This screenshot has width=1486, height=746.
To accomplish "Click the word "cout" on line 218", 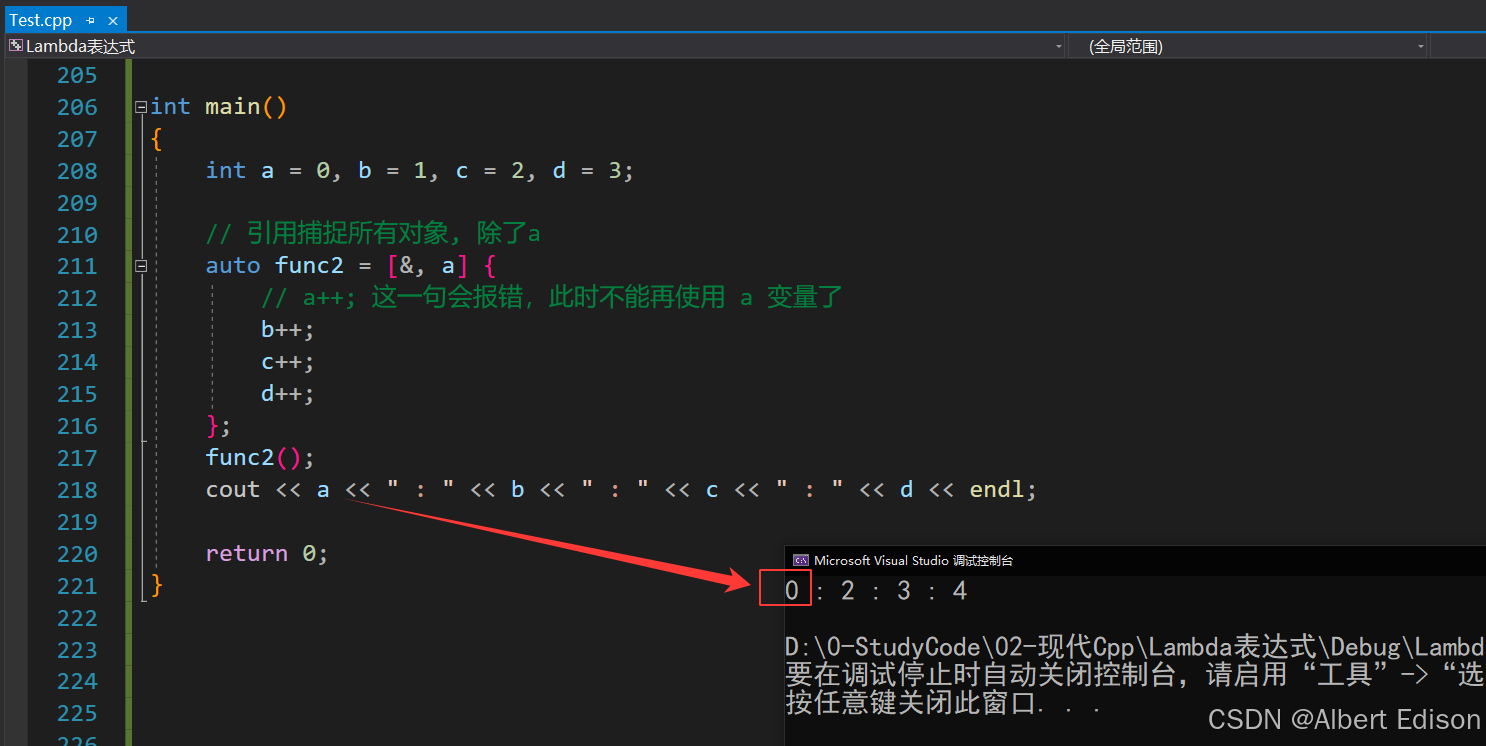I will [233, 490].
